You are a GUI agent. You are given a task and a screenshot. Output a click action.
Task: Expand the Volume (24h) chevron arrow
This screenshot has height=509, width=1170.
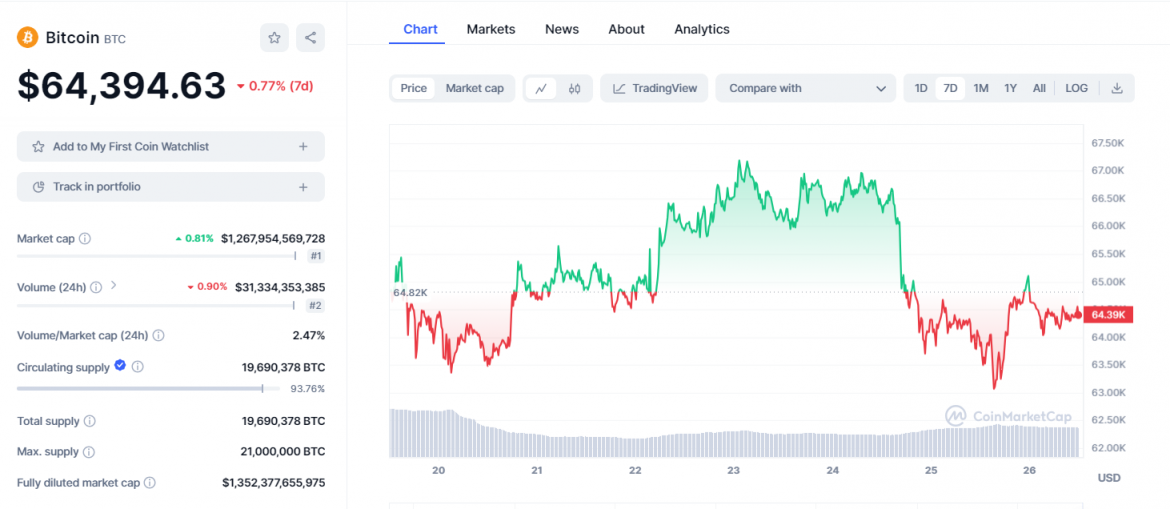pyautogui.click(x=113, y=286)
